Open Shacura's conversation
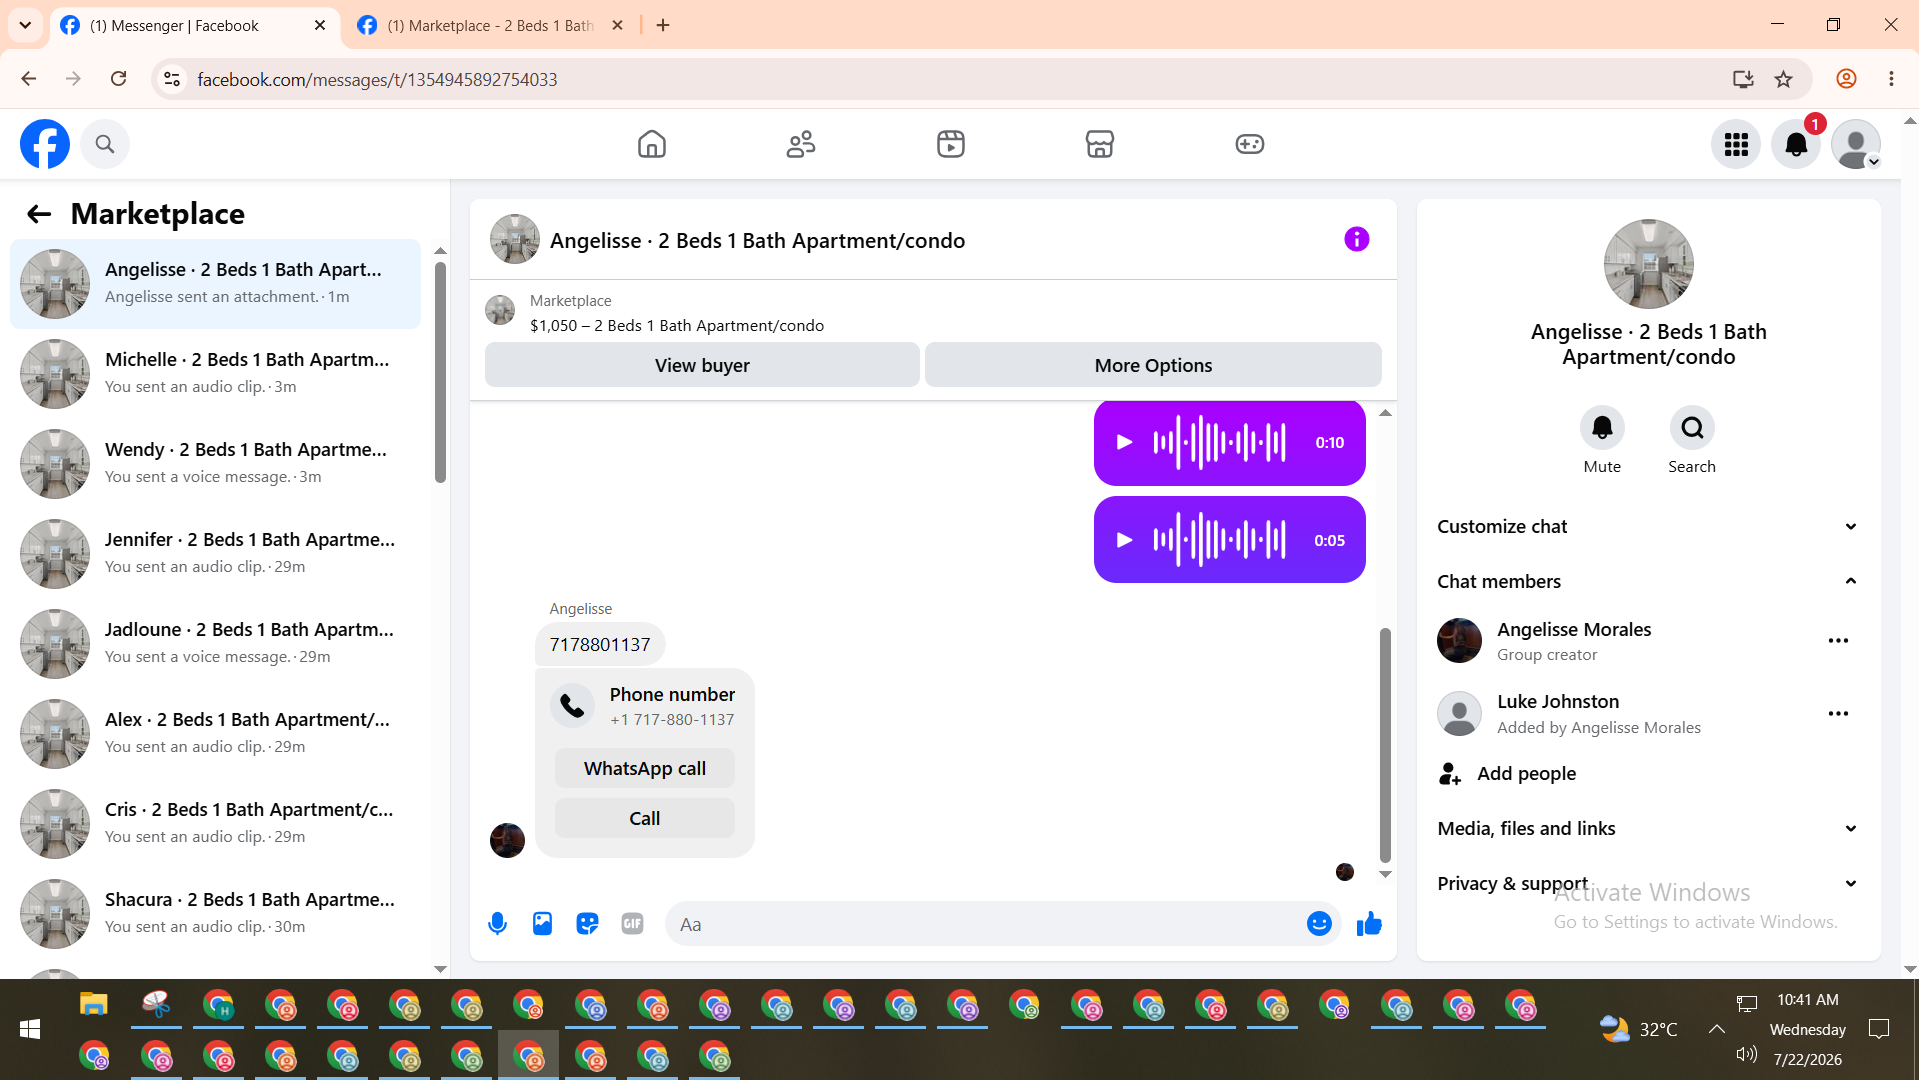This screenshot has height=1080, width=1919. pos(215,914)
